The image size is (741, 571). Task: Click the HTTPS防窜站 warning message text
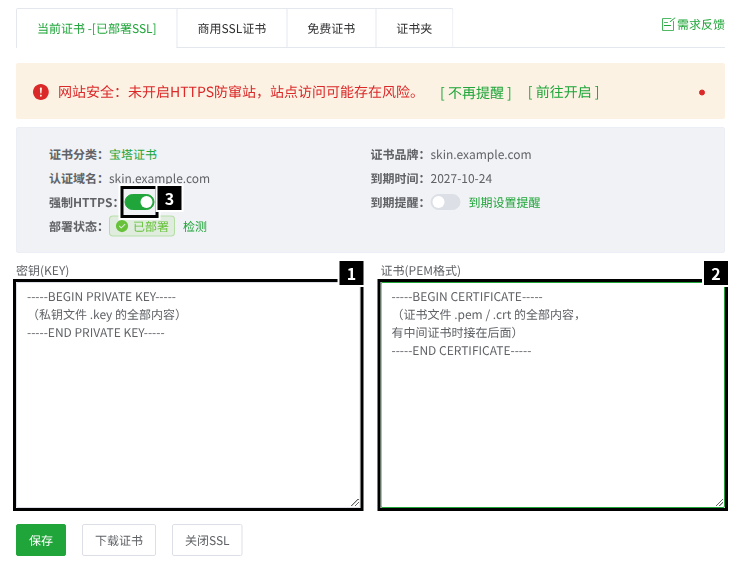point(239,92)
